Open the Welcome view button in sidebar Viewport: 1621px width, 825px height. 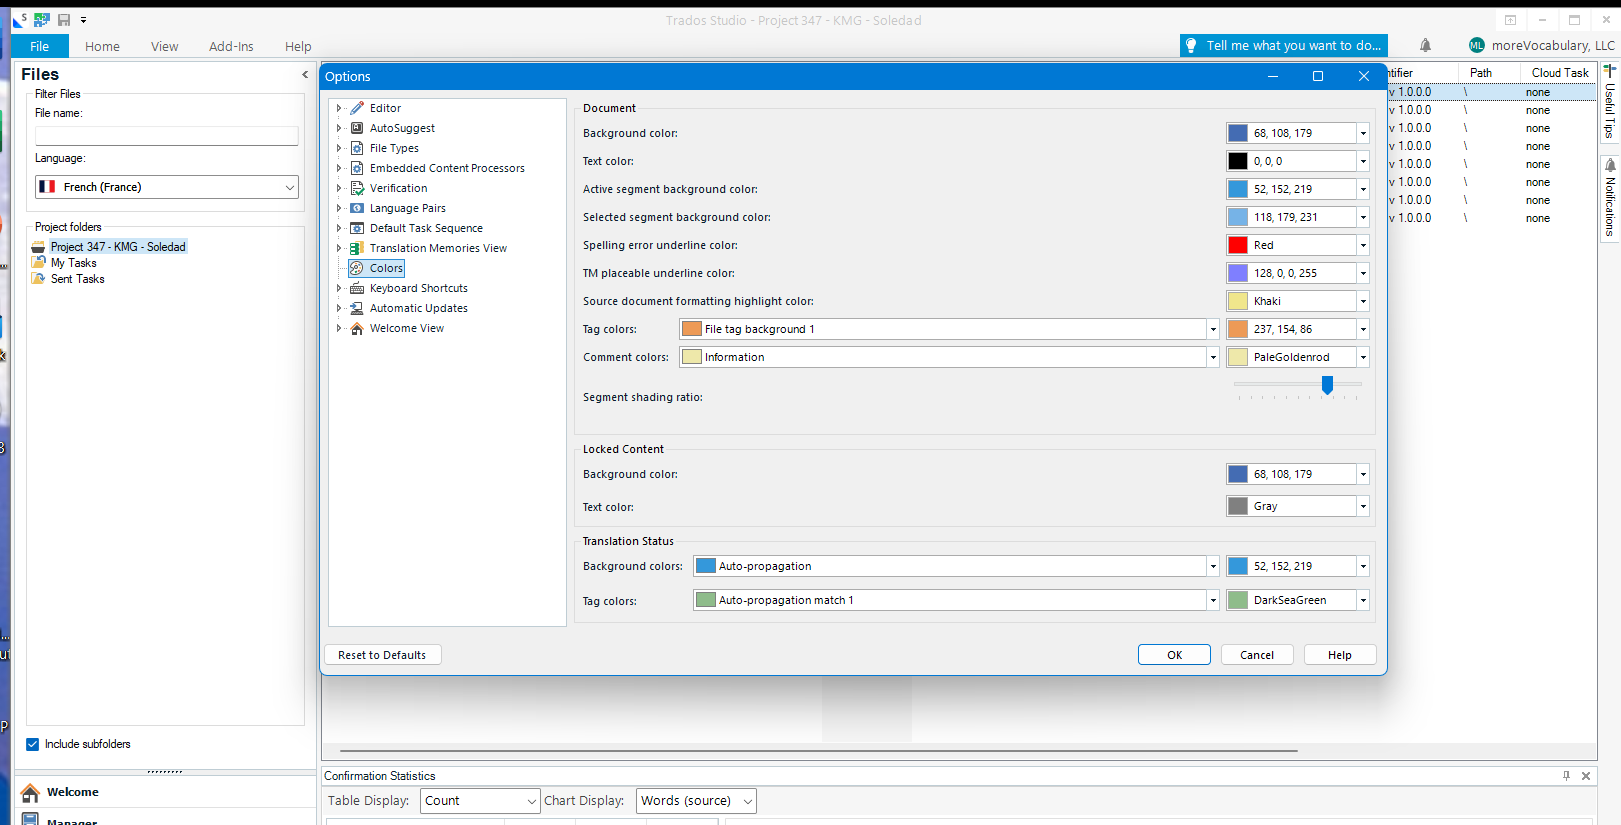(165, 792)
